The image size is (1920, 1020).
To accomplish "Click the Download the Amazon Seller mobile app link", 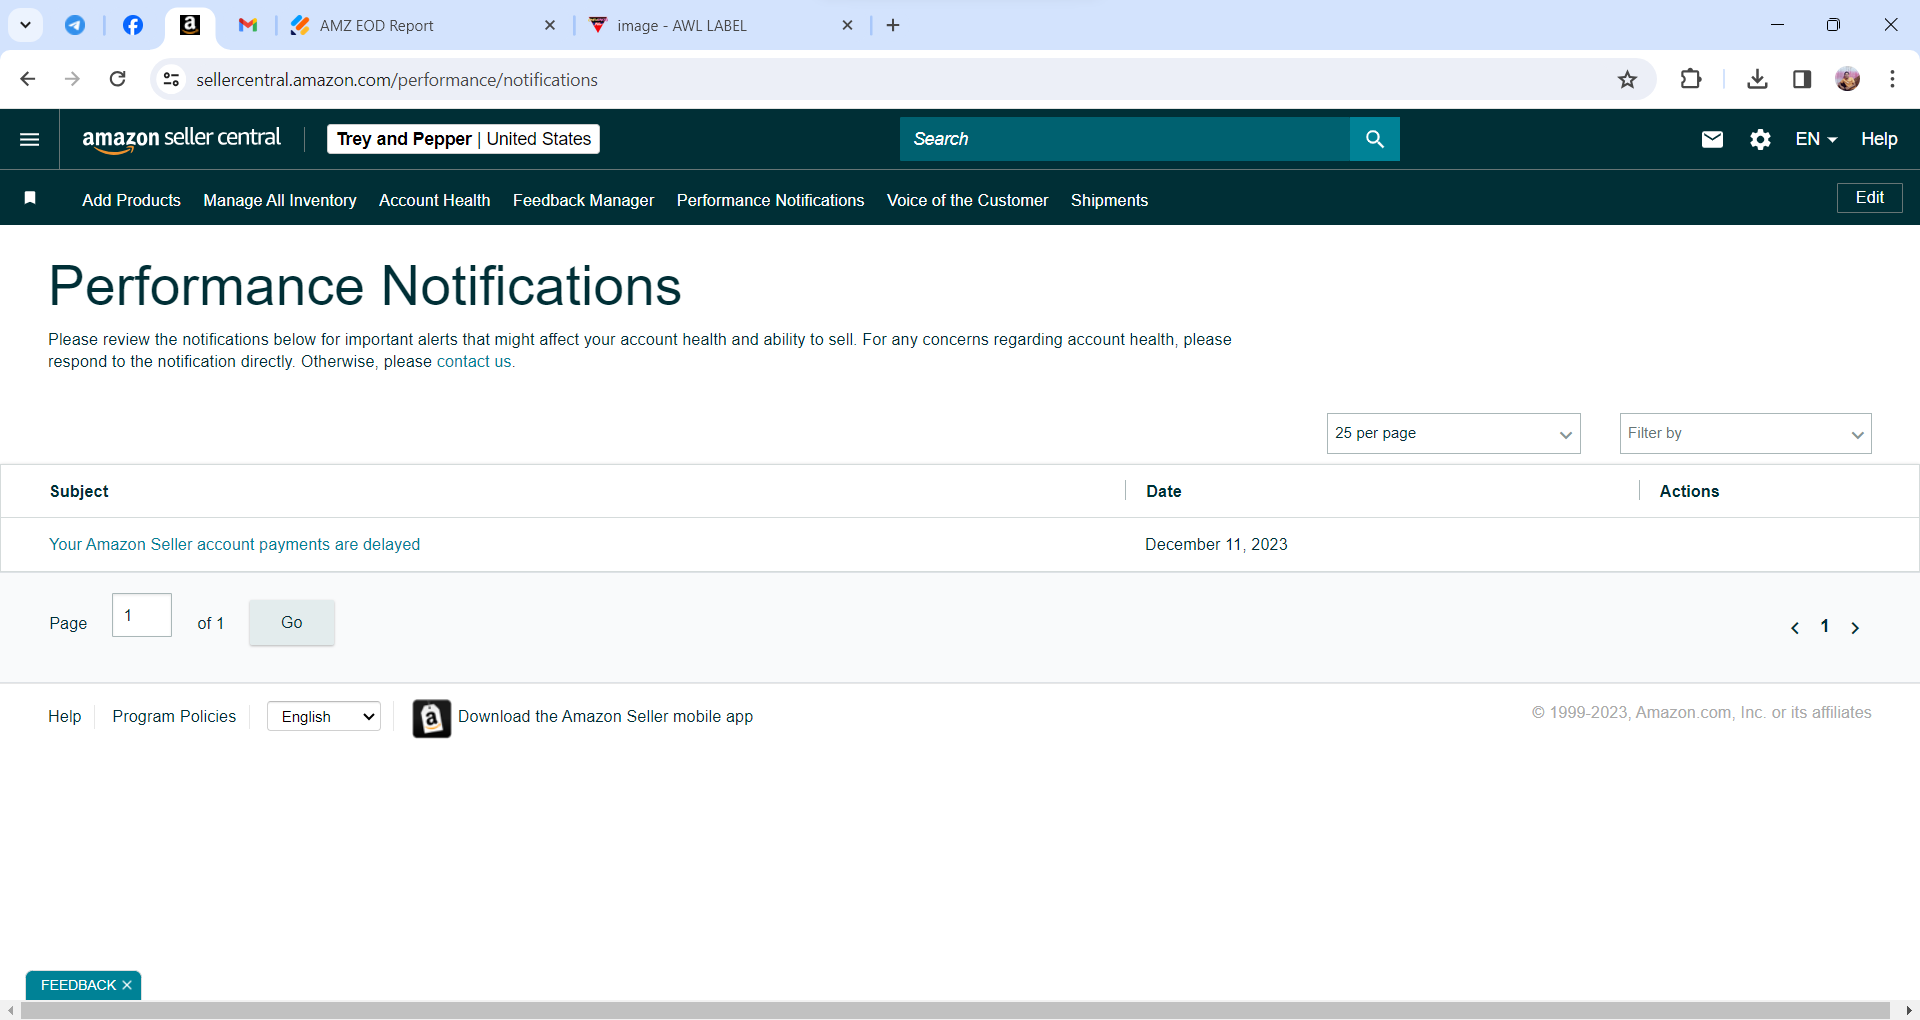I will 606,716.
